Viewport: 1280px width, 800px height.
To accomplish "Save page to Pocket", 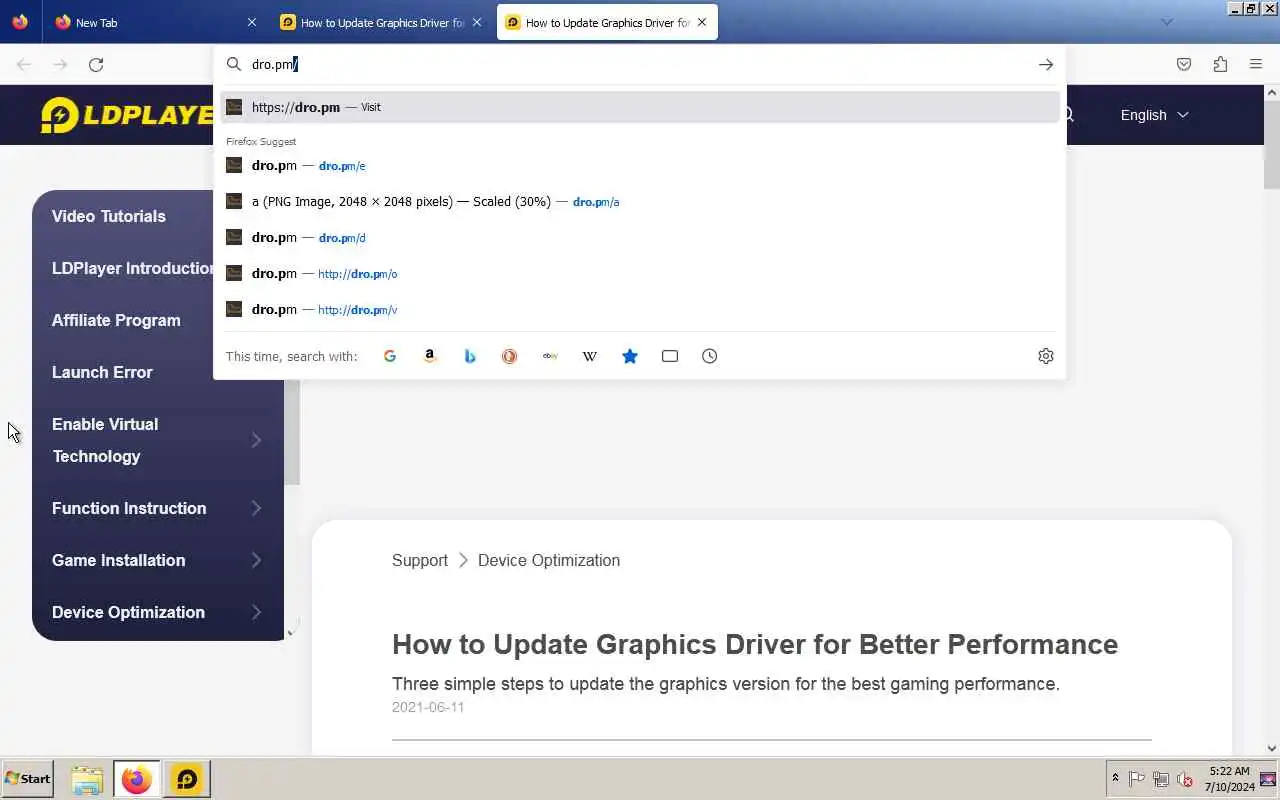I will coord(1184,65).
